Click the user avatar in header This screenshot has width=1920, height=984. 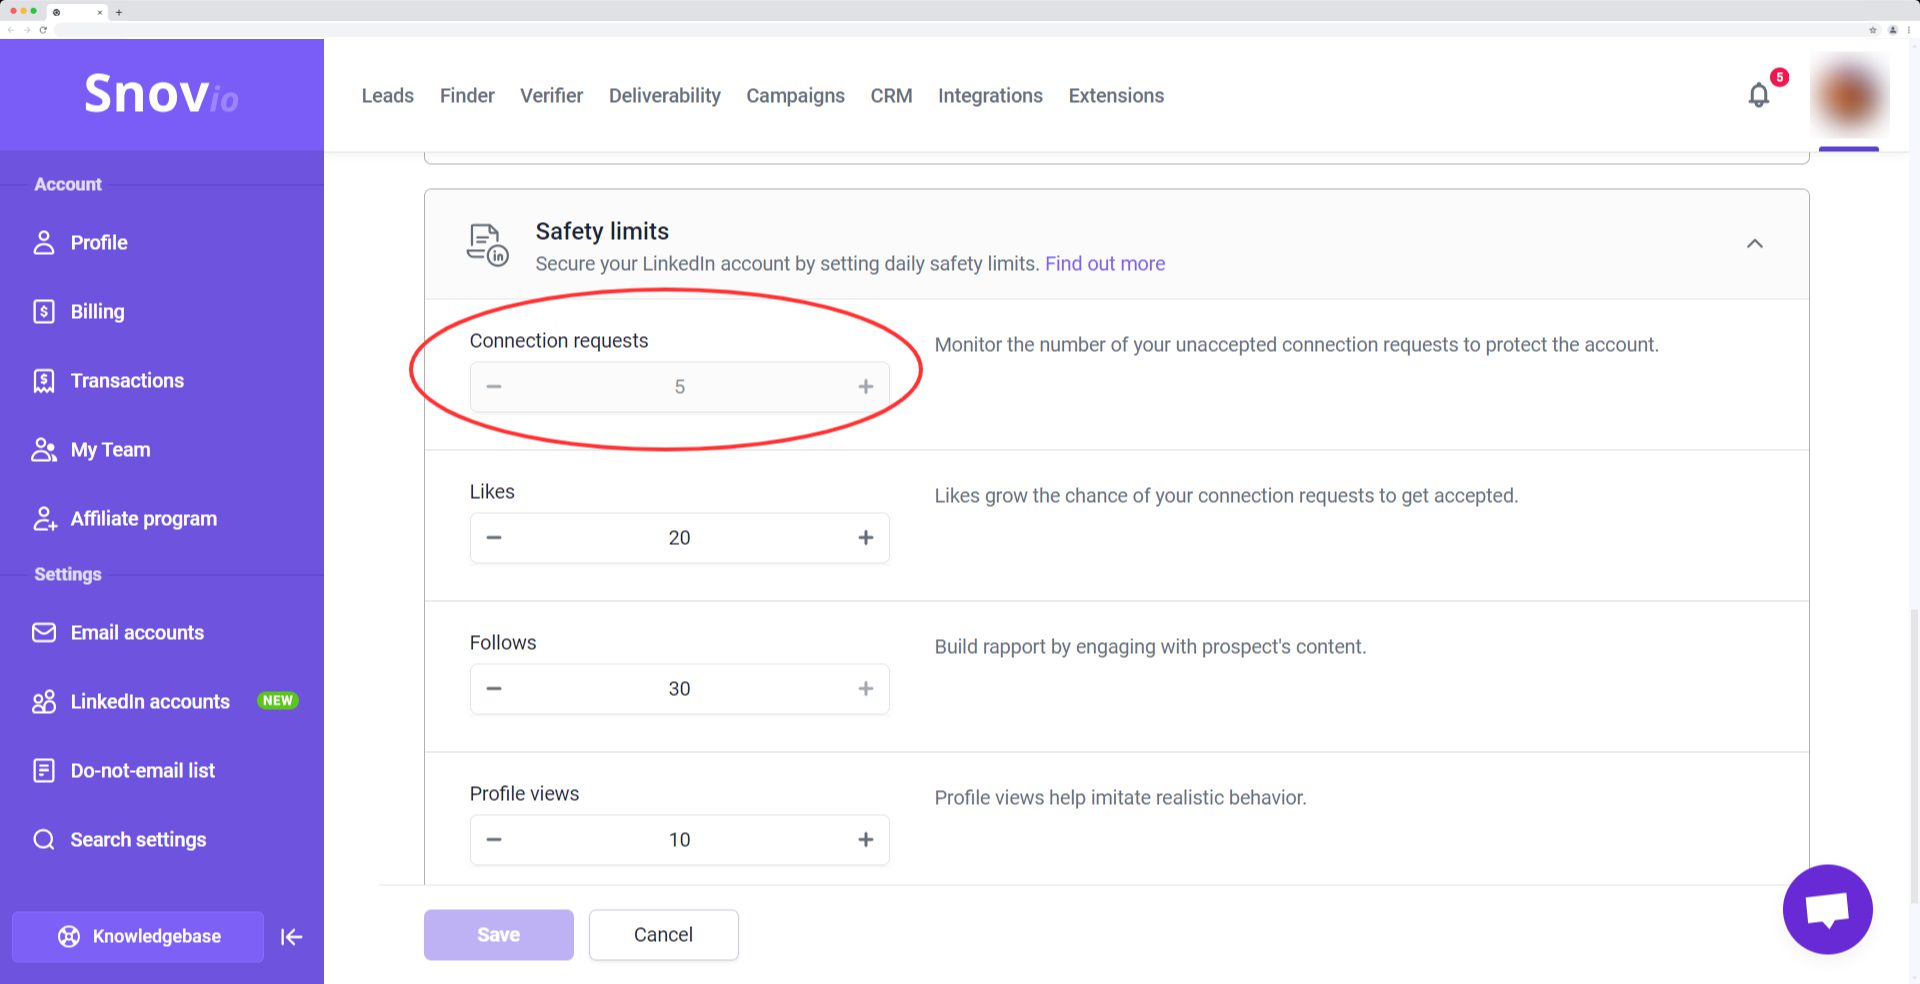tap(1849, 96)
